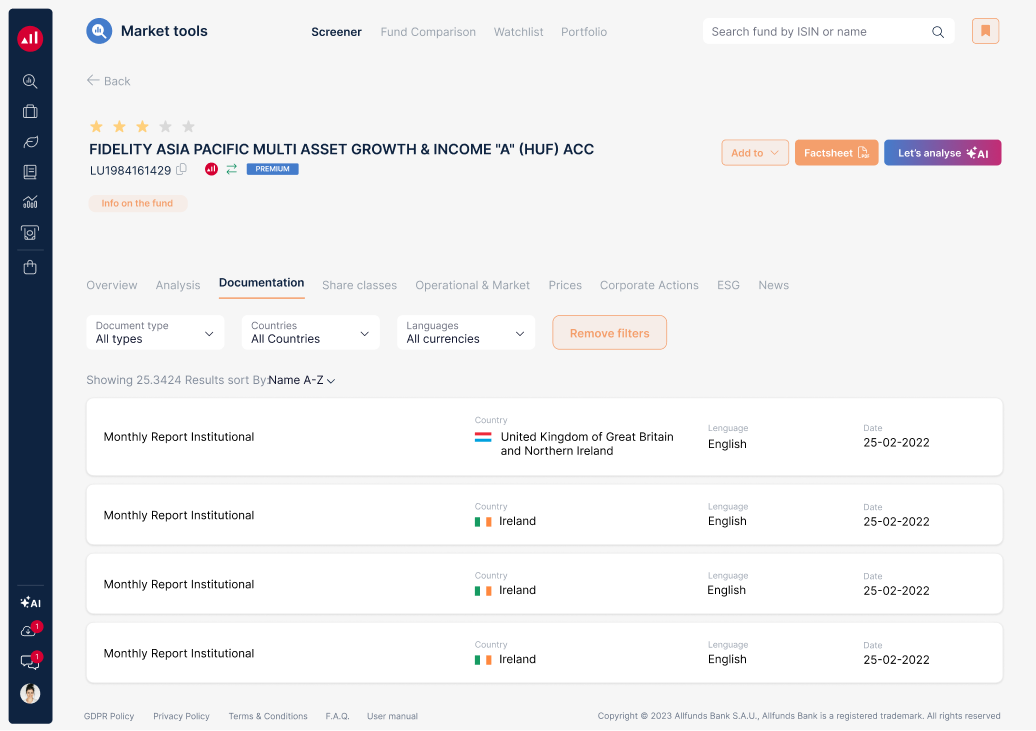Go back using the Back arrow

click(108, 81)
